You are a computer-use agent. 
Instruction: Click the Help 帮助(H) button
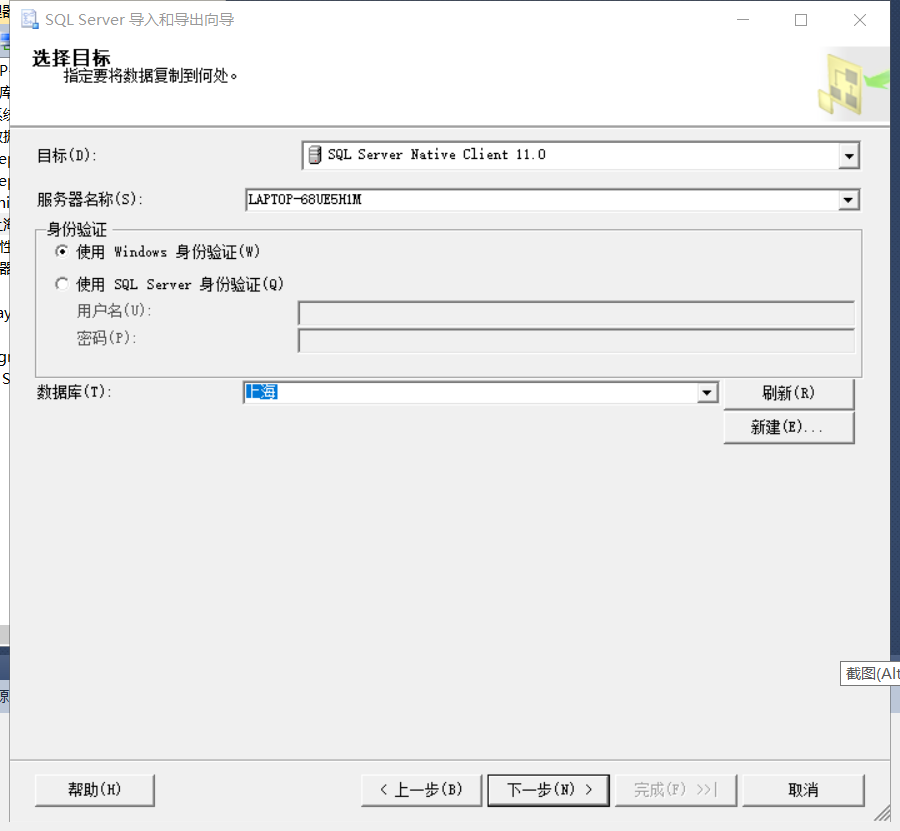coord(95,790)
